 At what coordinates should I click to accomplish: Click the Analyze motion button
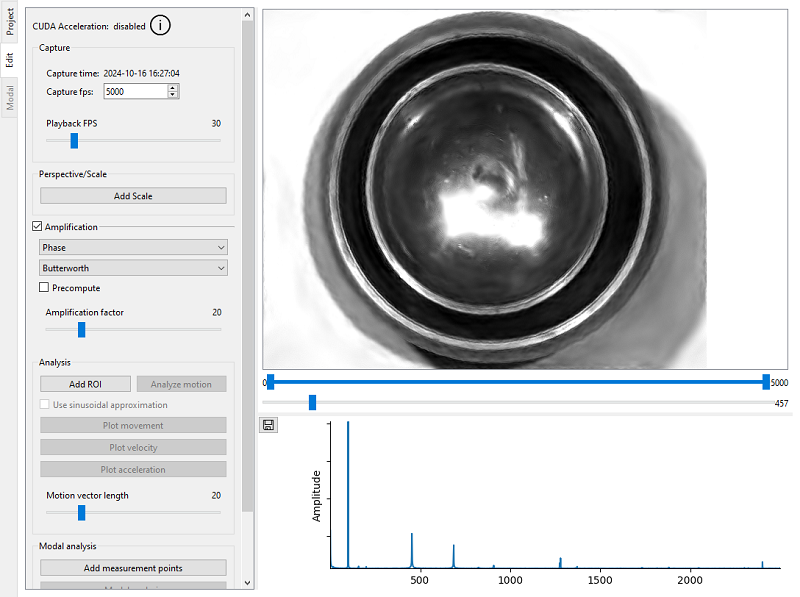(181, 384)
